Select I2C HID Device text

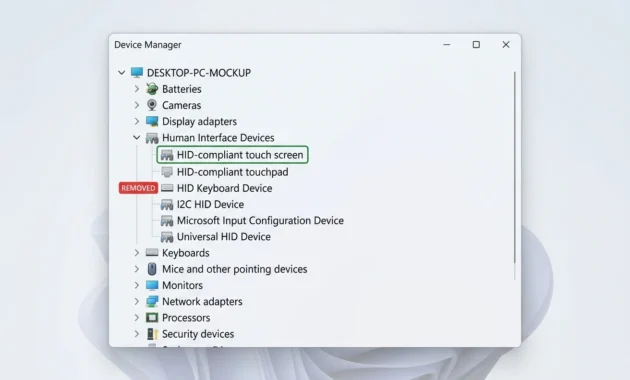[211, 204]
